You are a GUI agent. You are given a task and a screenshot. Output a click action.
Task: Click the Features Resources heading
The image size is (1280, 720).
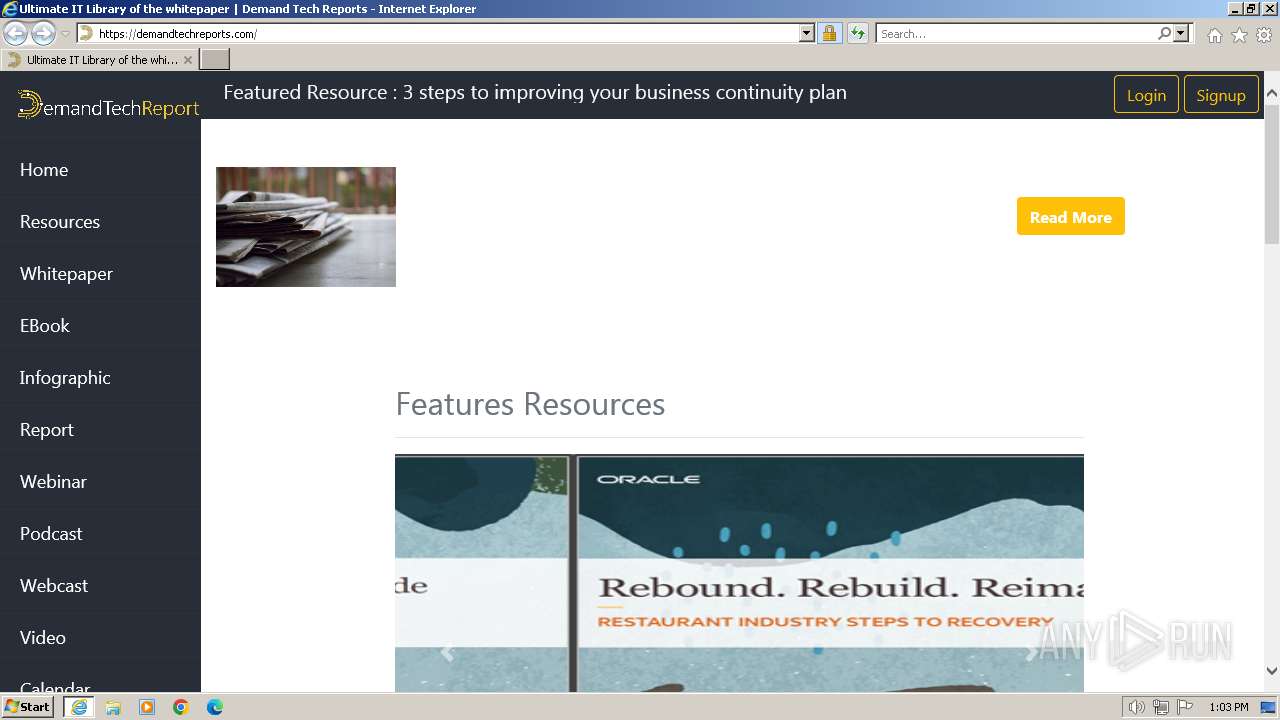[x=530, y=404]
